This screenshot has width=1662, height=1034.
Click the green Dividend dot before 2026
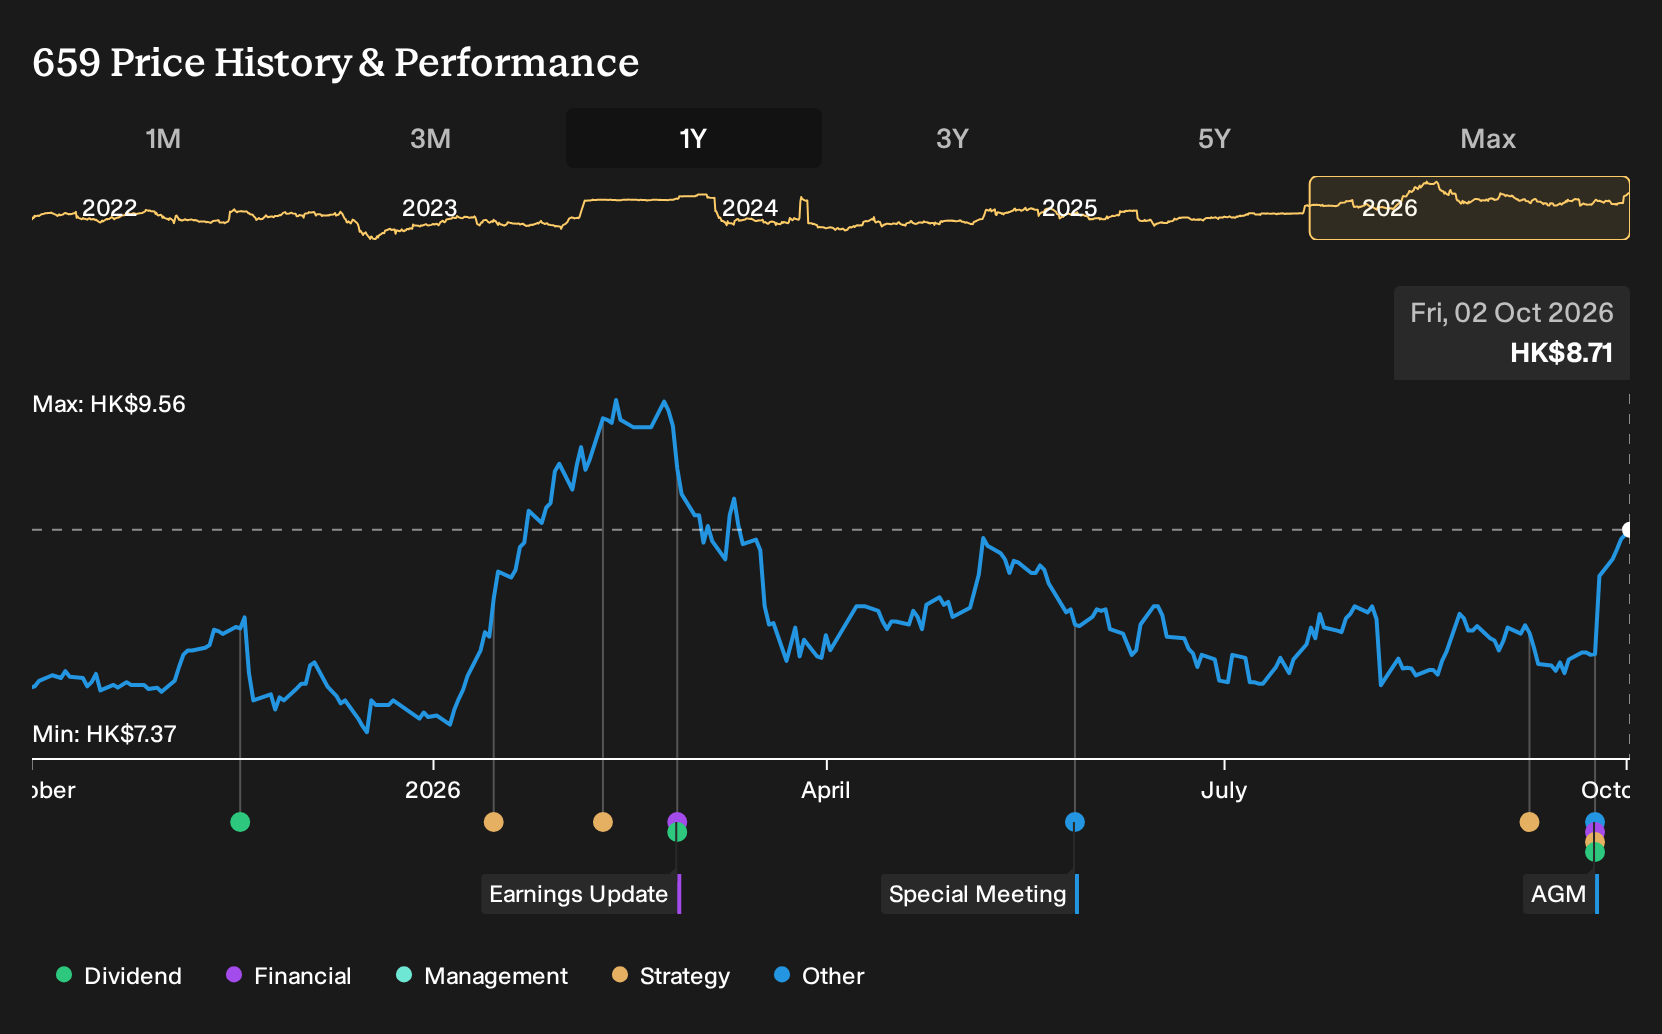(x=240, y=822)
